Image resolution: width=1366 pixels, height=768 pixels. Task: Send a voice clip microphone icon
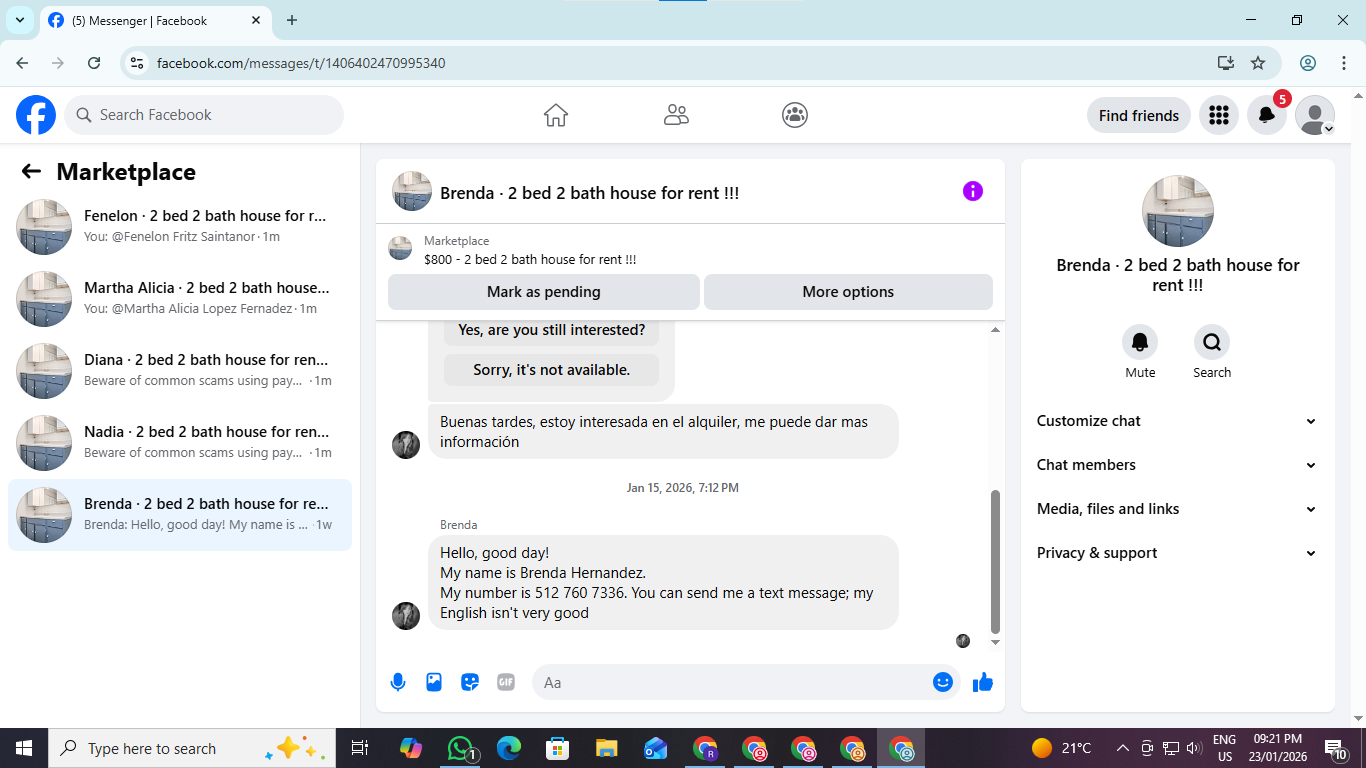tap(398, 682)
